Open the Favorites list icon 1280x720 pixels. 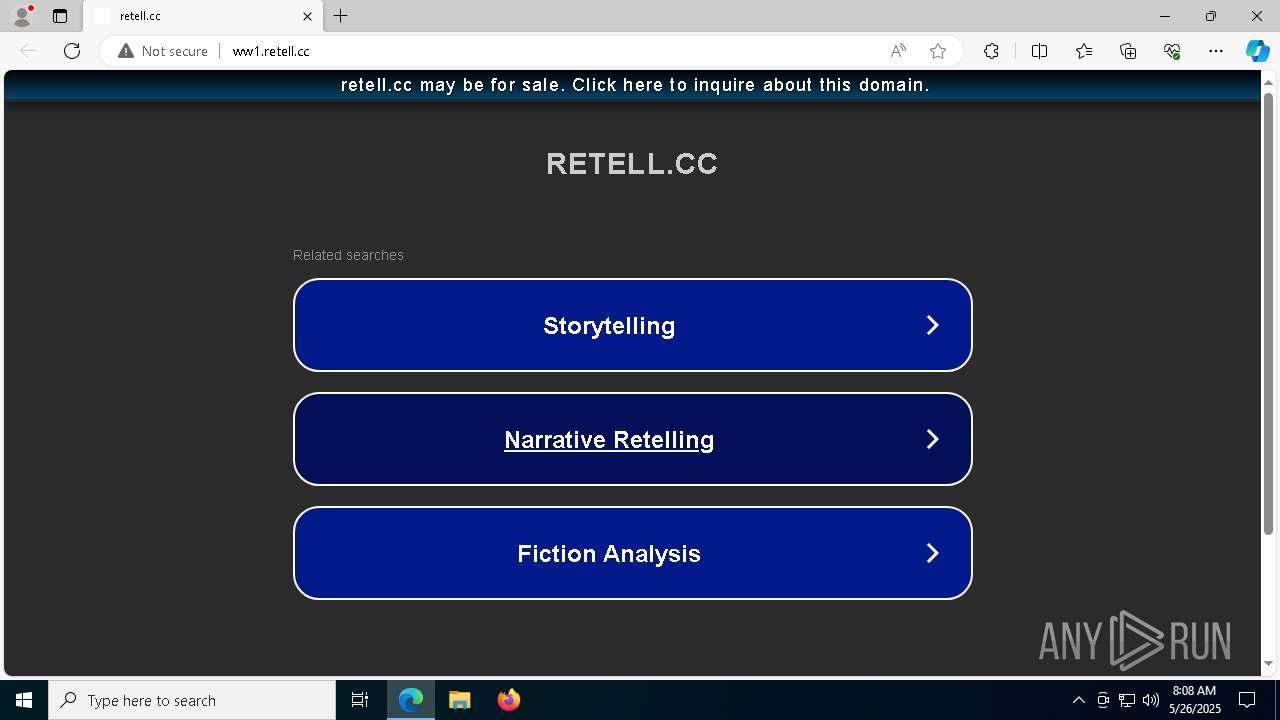(x=1084, y=51)
